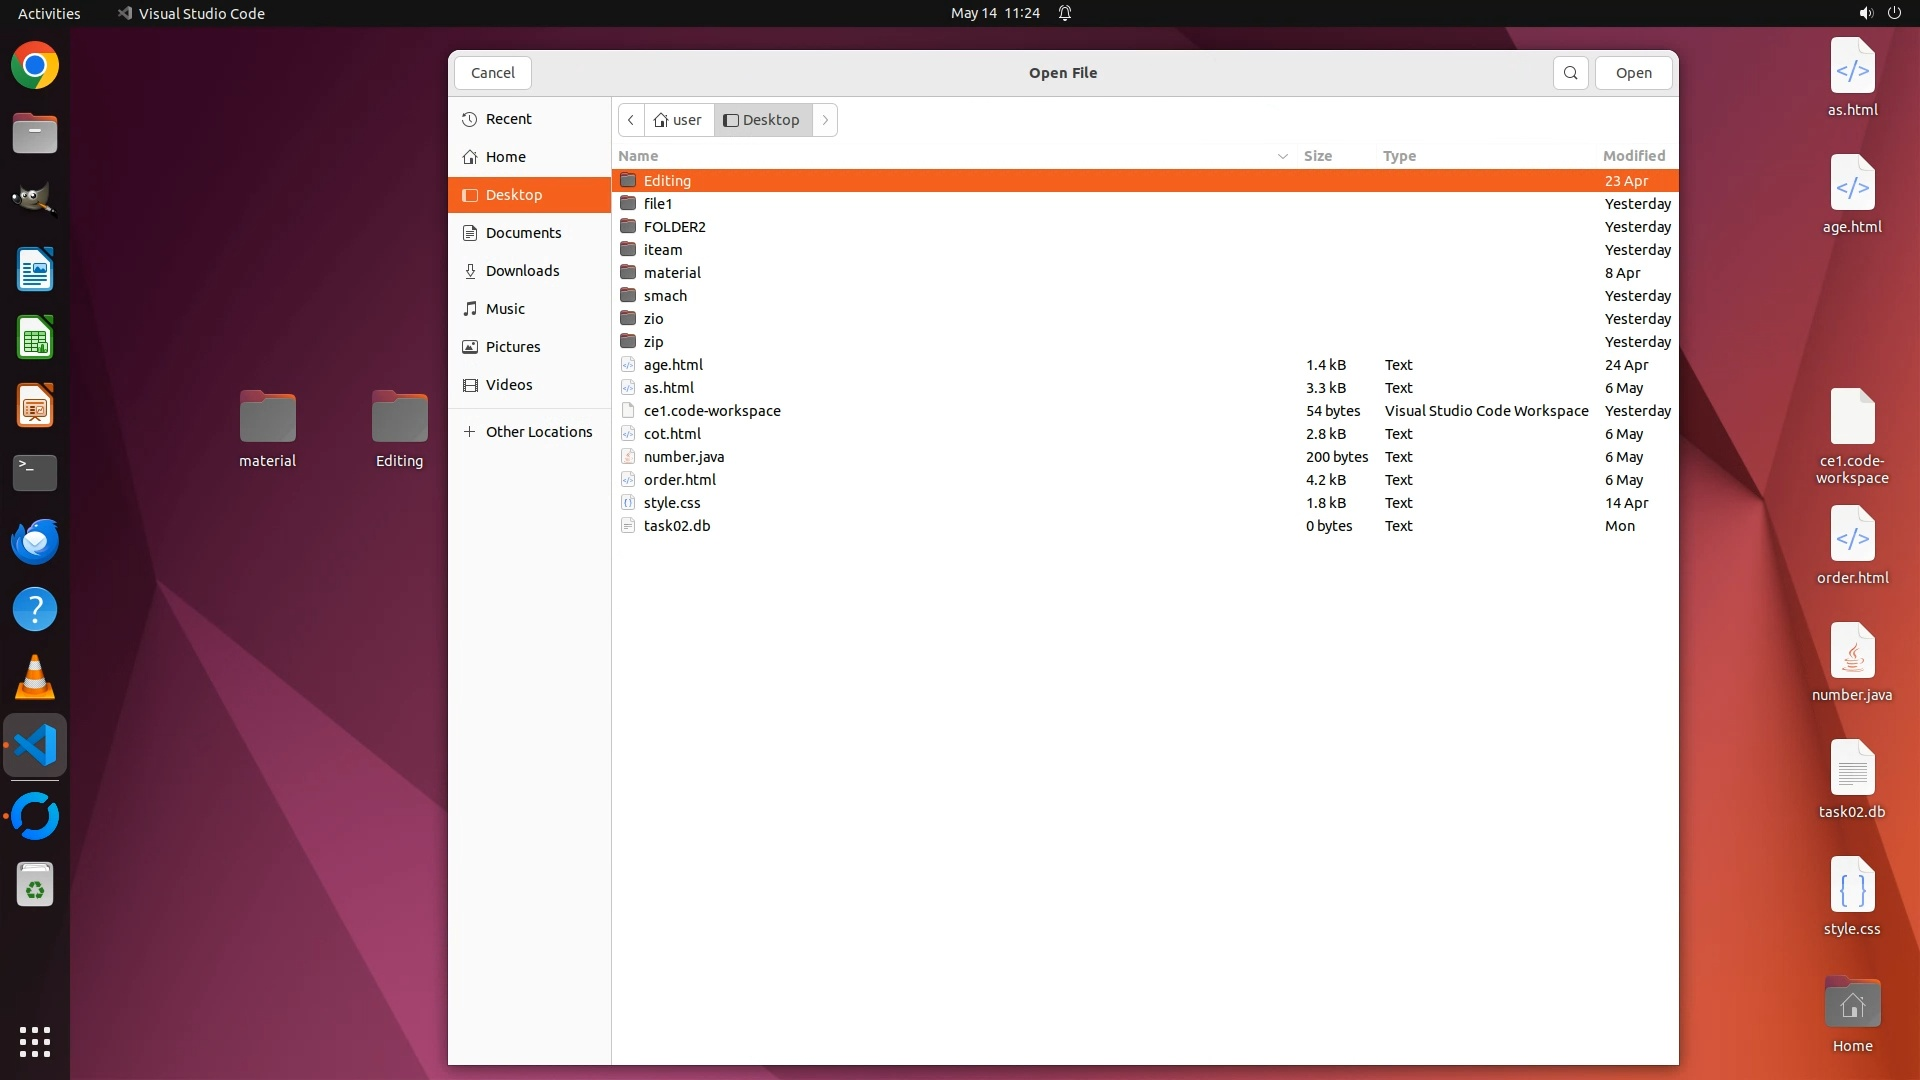The height and width of the screenshot is (1080, 1920).
Task: Click the back arrow in path bar
Action: tap(631, 120)
